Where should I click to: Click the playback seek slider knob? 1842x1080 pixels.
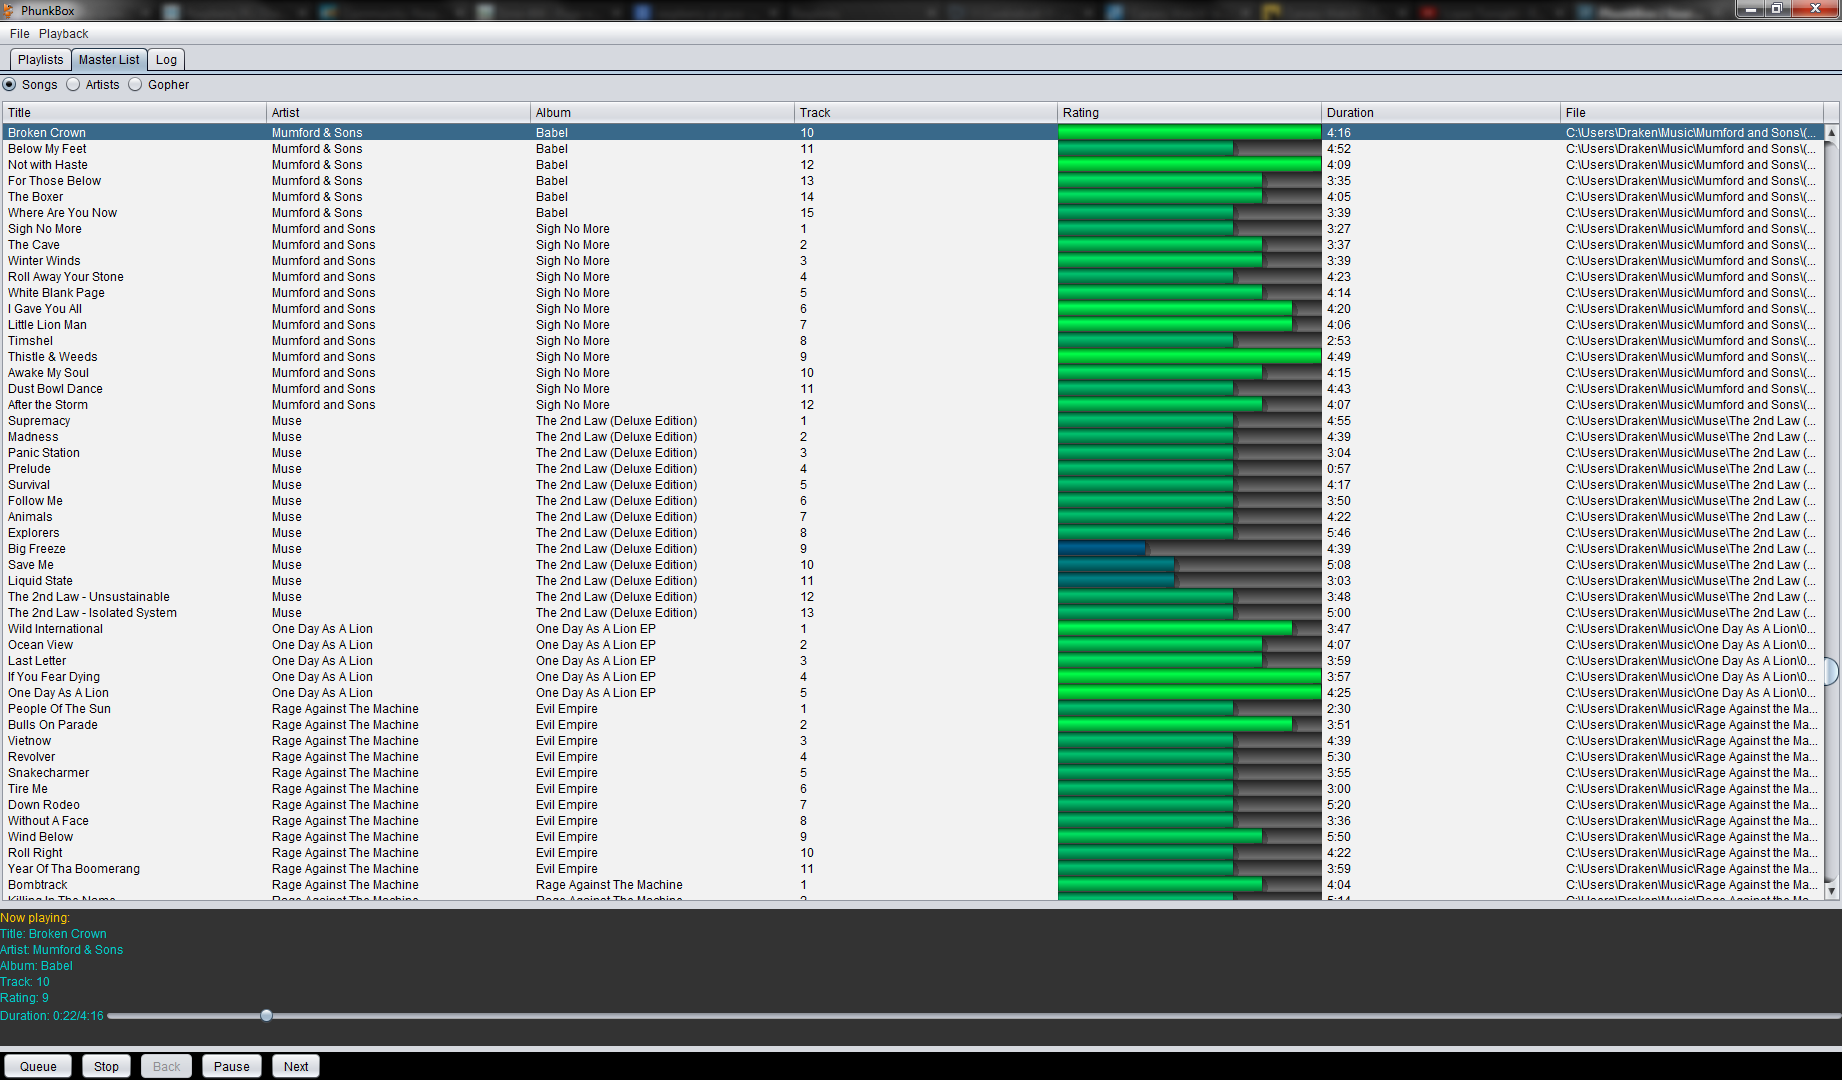(x=266, y=1016)
